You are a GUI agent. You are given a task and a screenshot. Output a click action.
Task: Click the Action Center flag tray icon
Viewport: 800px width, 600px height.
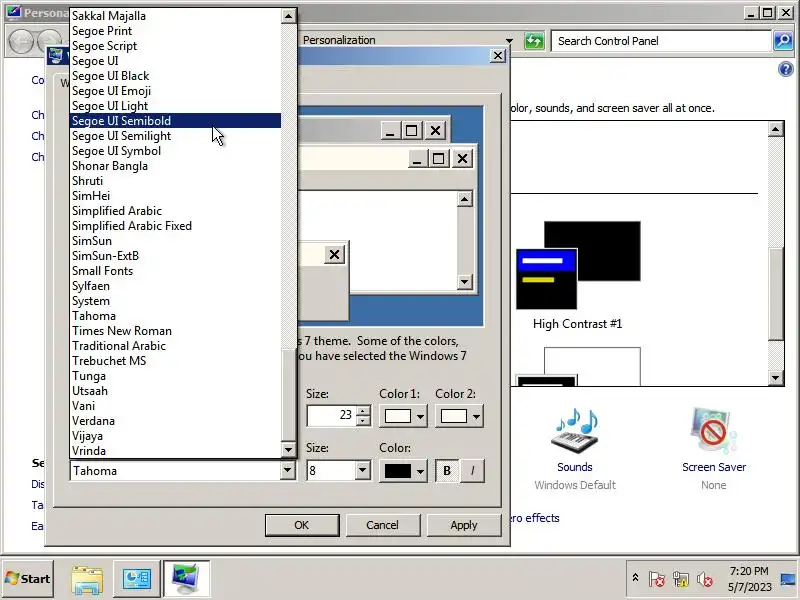(x=657, y=579)
